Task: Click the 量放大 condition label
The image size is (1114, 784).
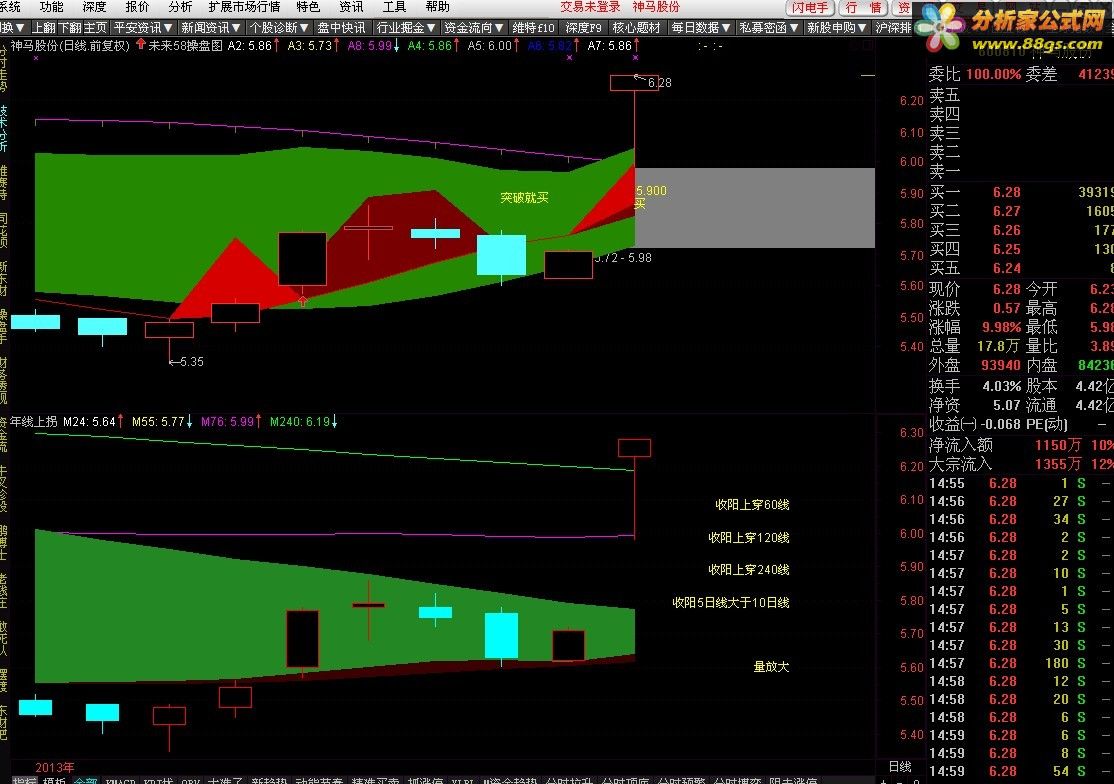Action: pyautogui.click(x=771, y=667)
